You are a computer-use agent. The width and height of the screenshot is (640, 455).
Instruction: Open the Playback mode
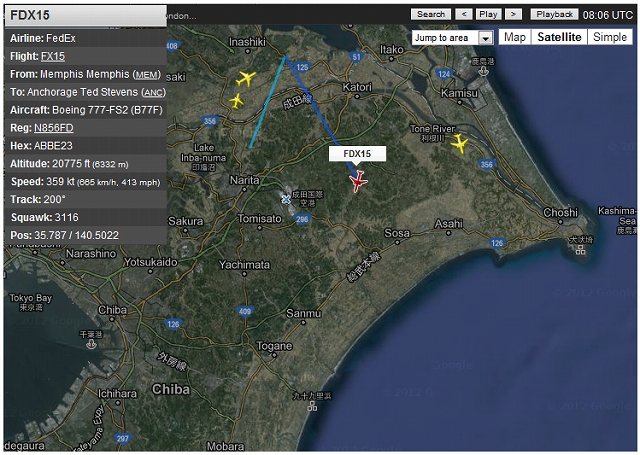tap(554, 14)
